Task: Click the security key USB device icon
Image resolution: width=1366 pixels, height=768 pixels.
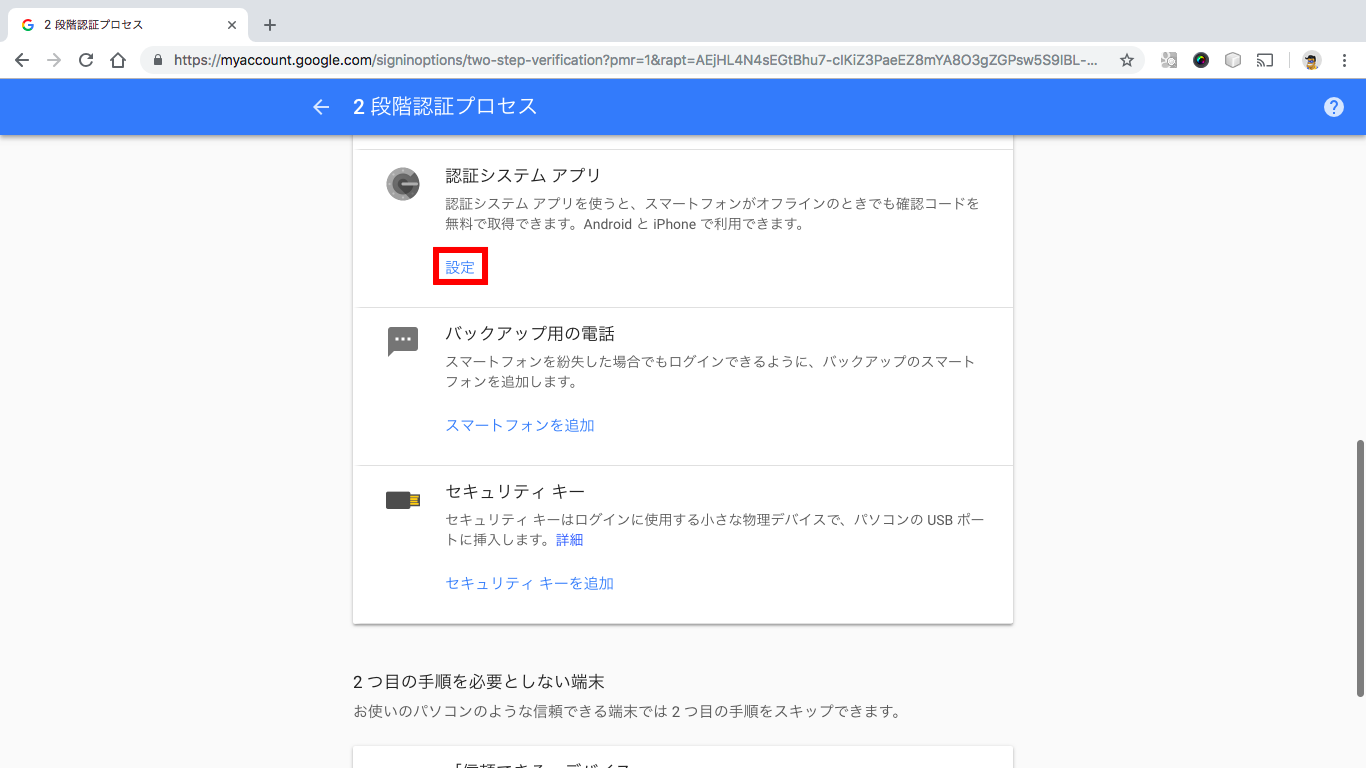Action: coord(403,500)
